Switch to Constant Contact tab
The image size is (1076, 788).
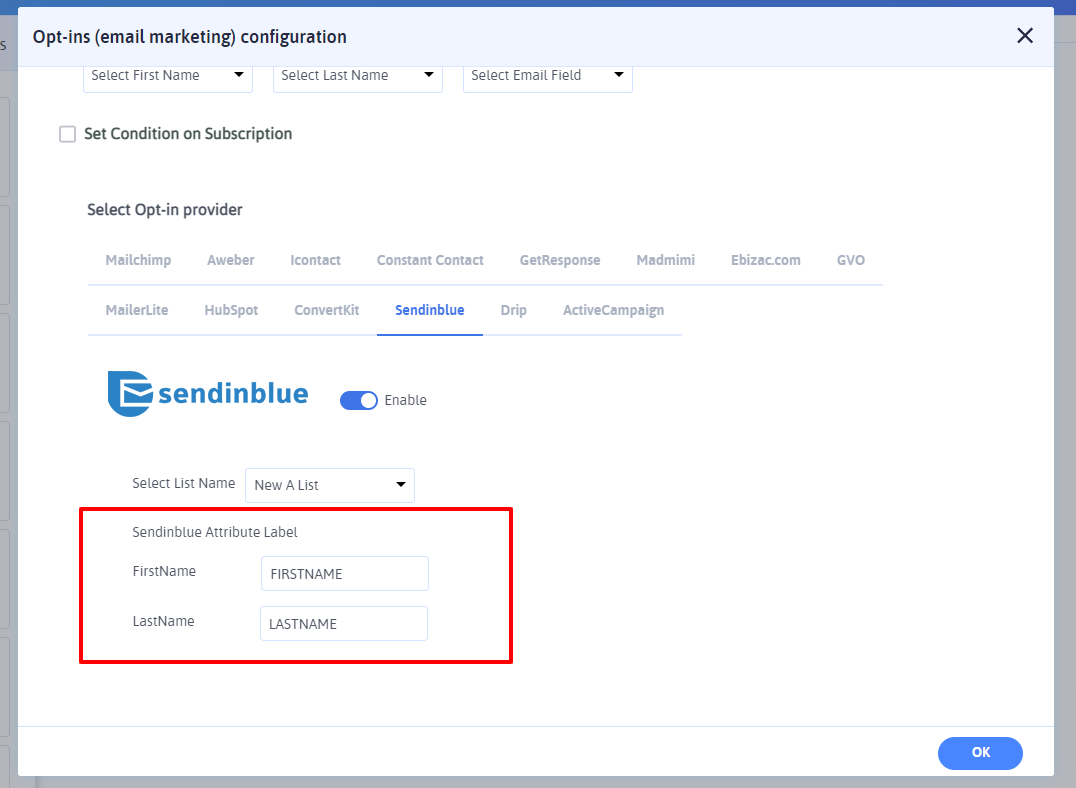tap(430, 260)
